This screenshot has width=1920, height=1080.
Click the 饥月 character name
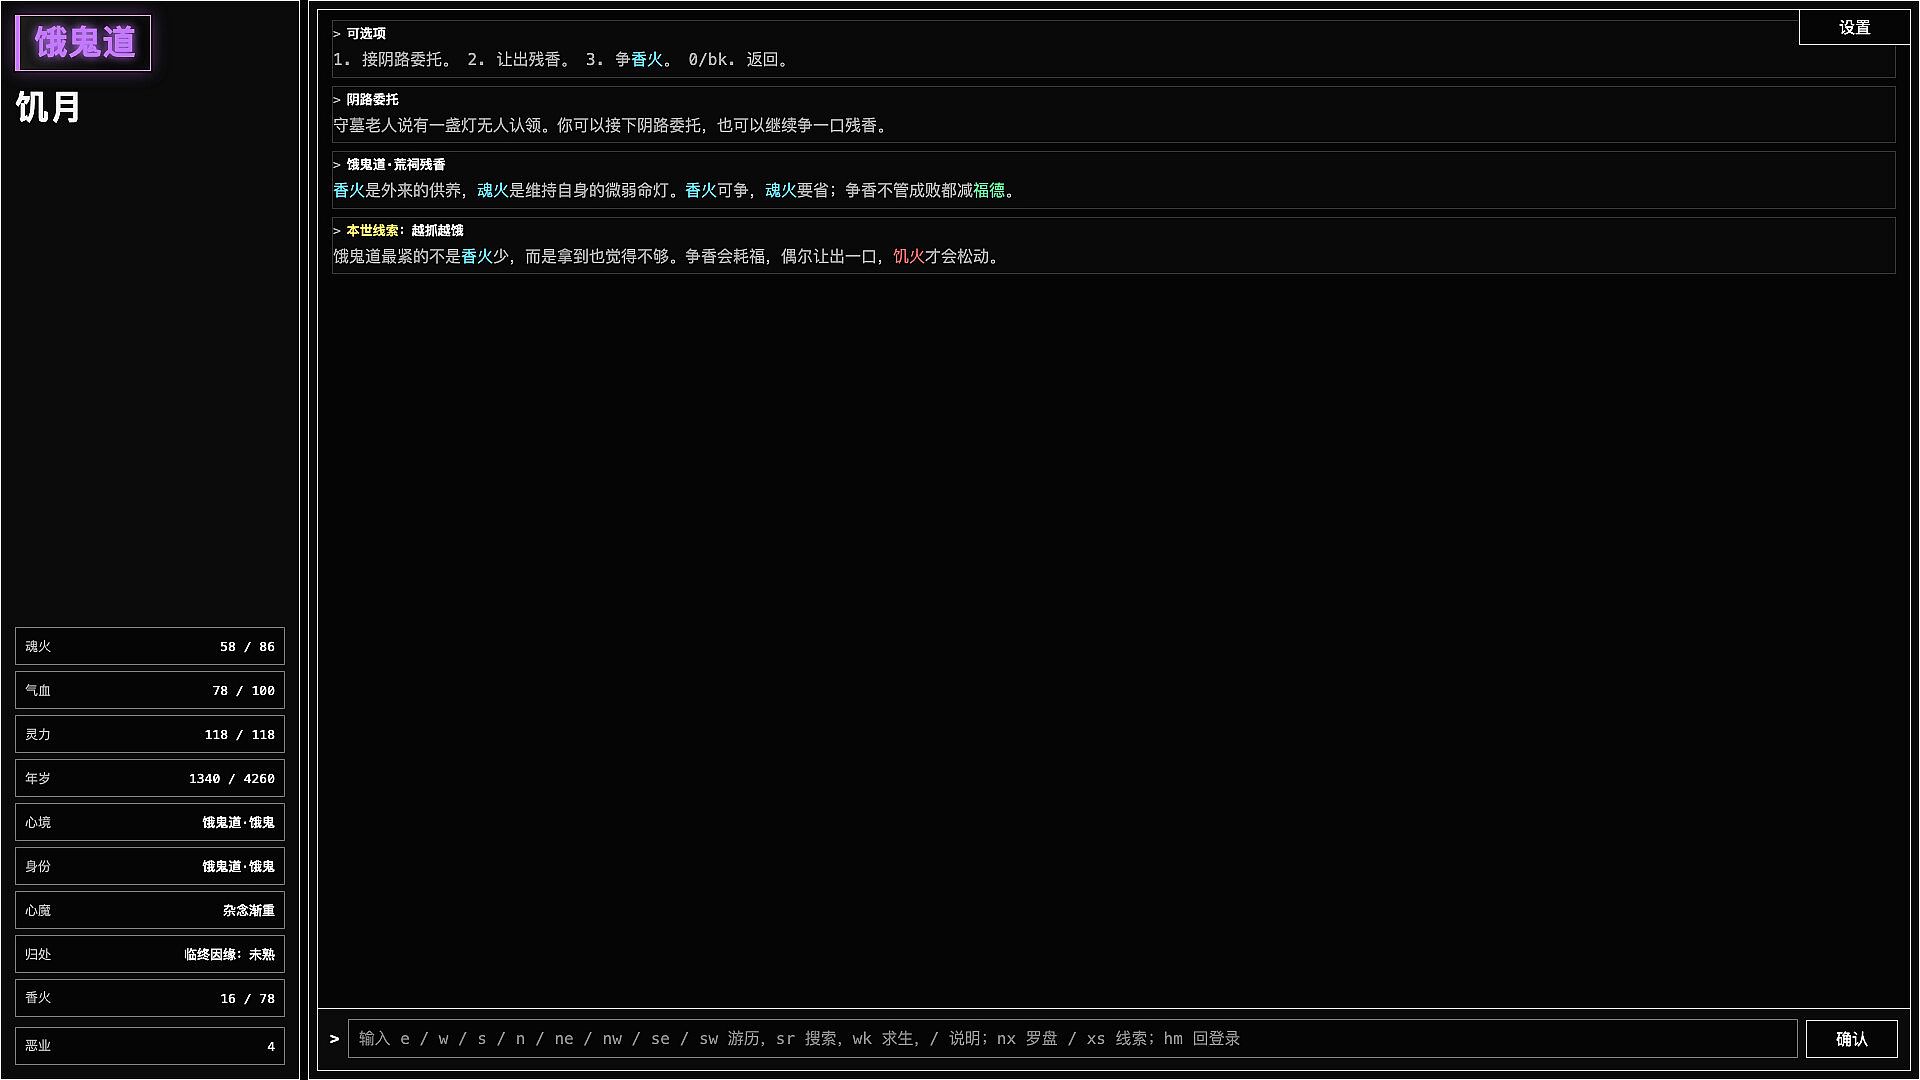(x=48, y=107)
